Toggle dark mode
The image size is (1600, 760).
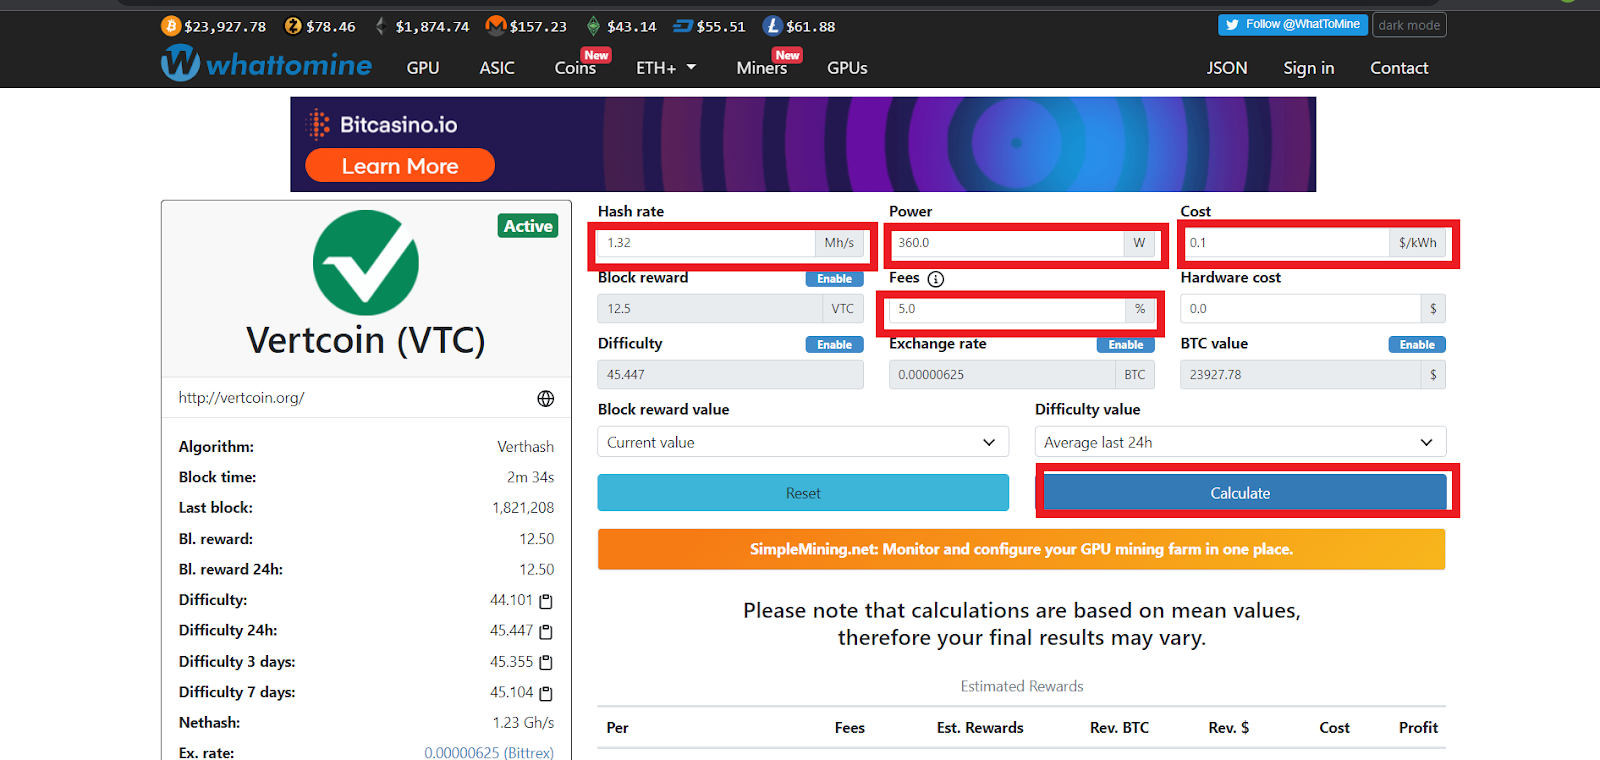point(1409,25)
